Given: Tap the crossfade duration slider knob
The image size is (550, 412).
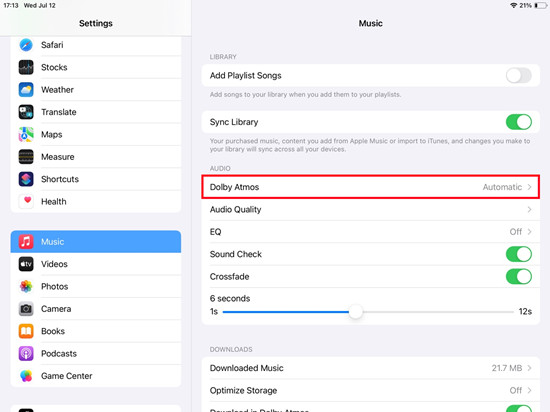Looking at the screenshot, I should point(356,312).
